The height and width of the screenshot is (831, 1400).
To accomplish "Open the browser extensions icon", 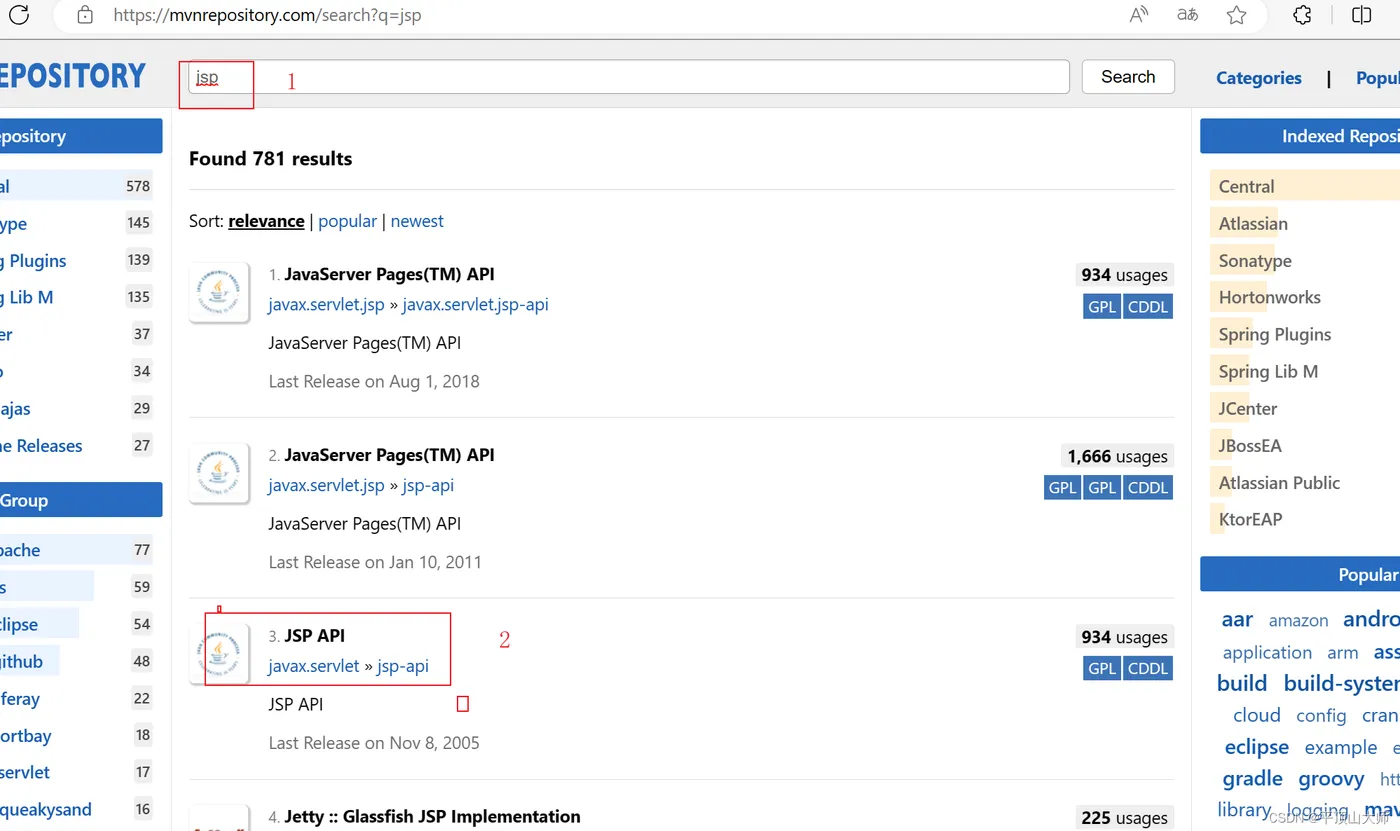I will 1302,15.
